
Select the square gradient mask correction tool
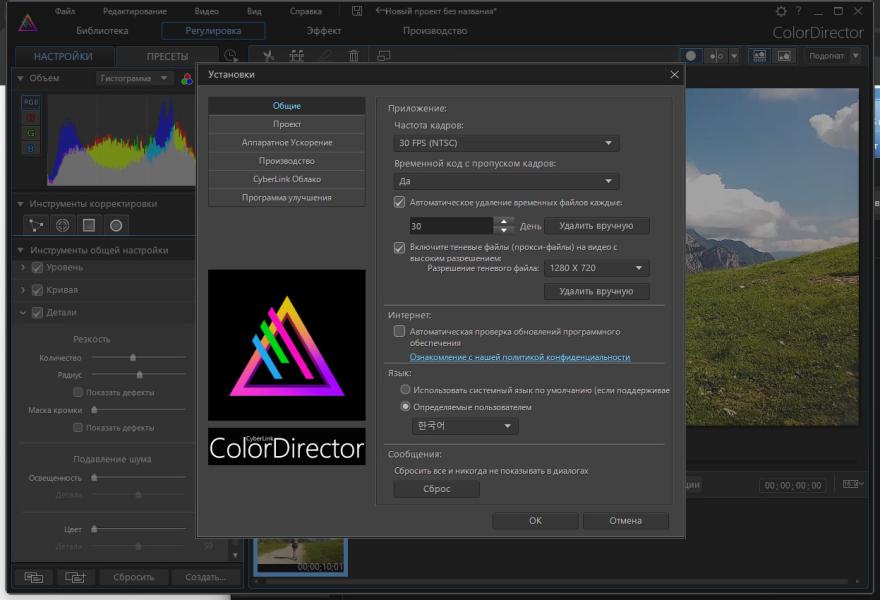tap(89, 225)
